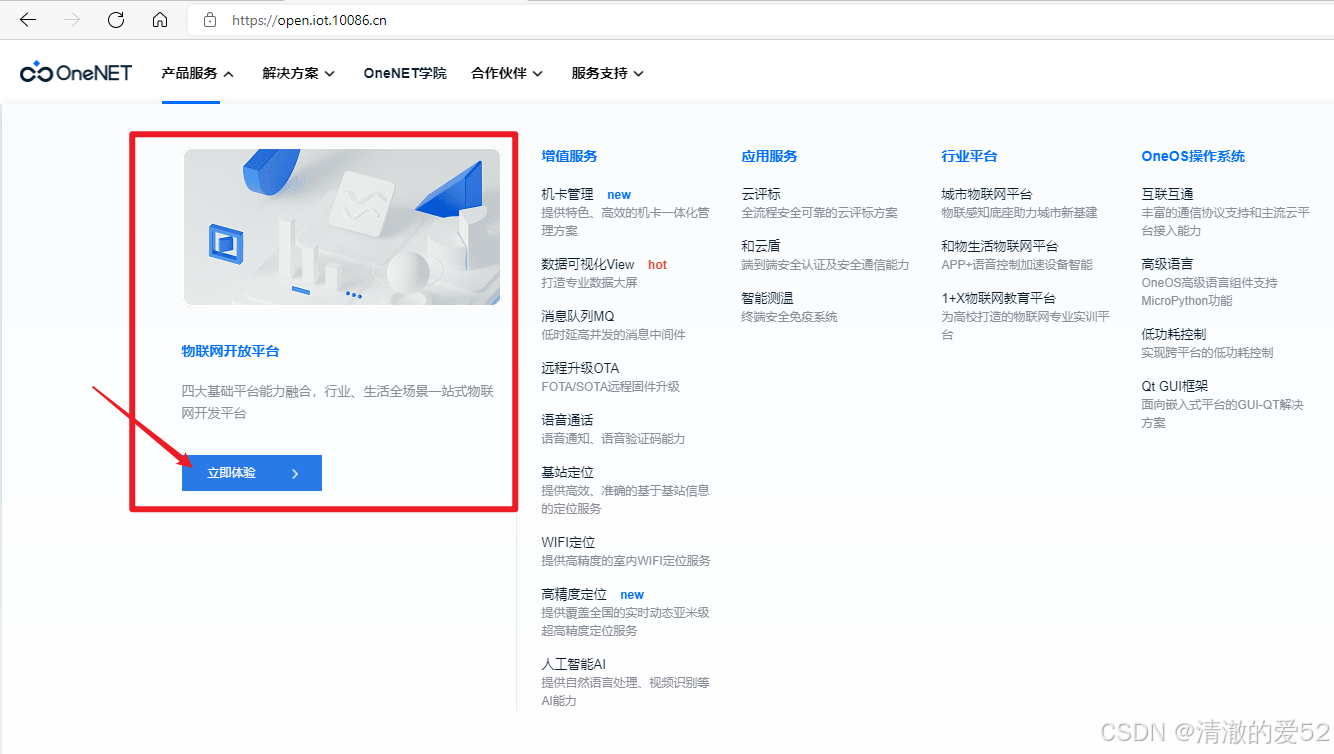1334x754 pixels.
Task: Open 高级语言 under OneOS
Action: pyautogui.click(x=1167, y=264)
